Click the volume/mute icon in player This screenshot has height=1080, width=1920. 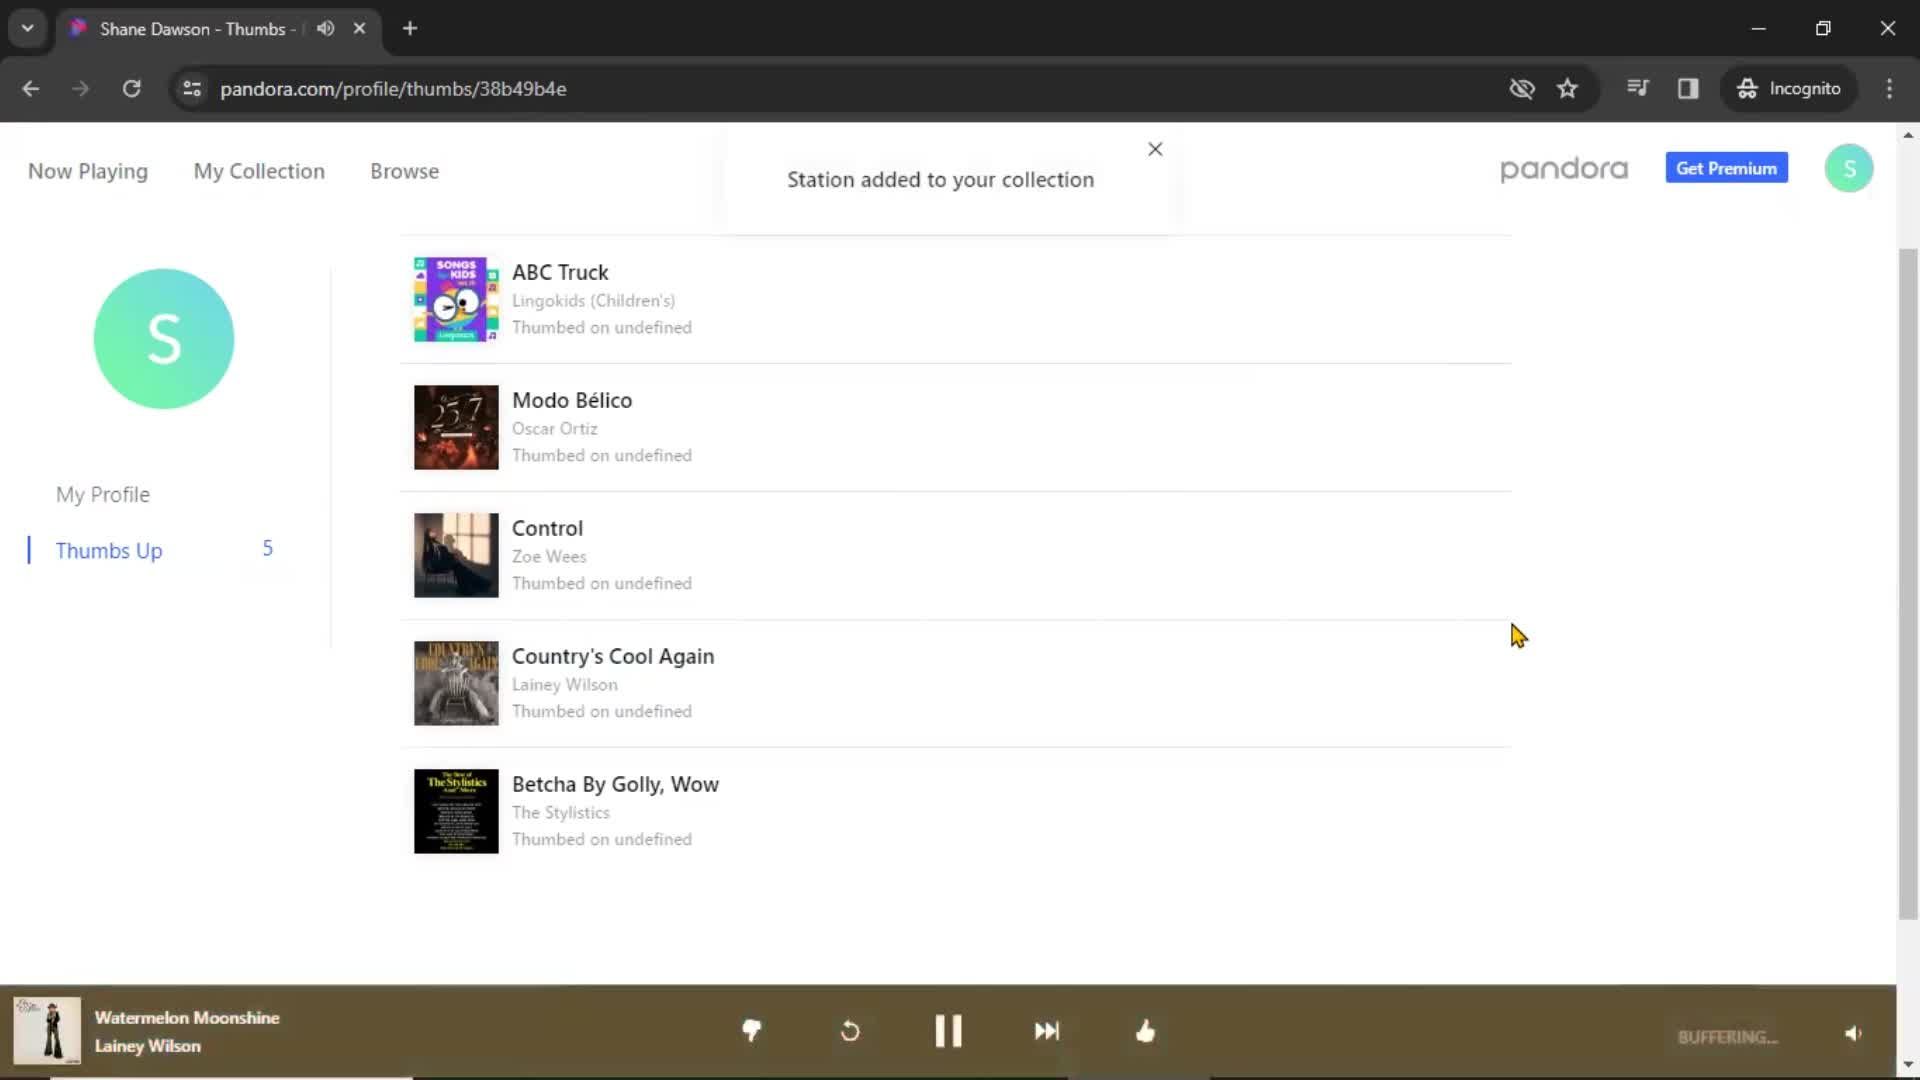coord(1853,1033)
